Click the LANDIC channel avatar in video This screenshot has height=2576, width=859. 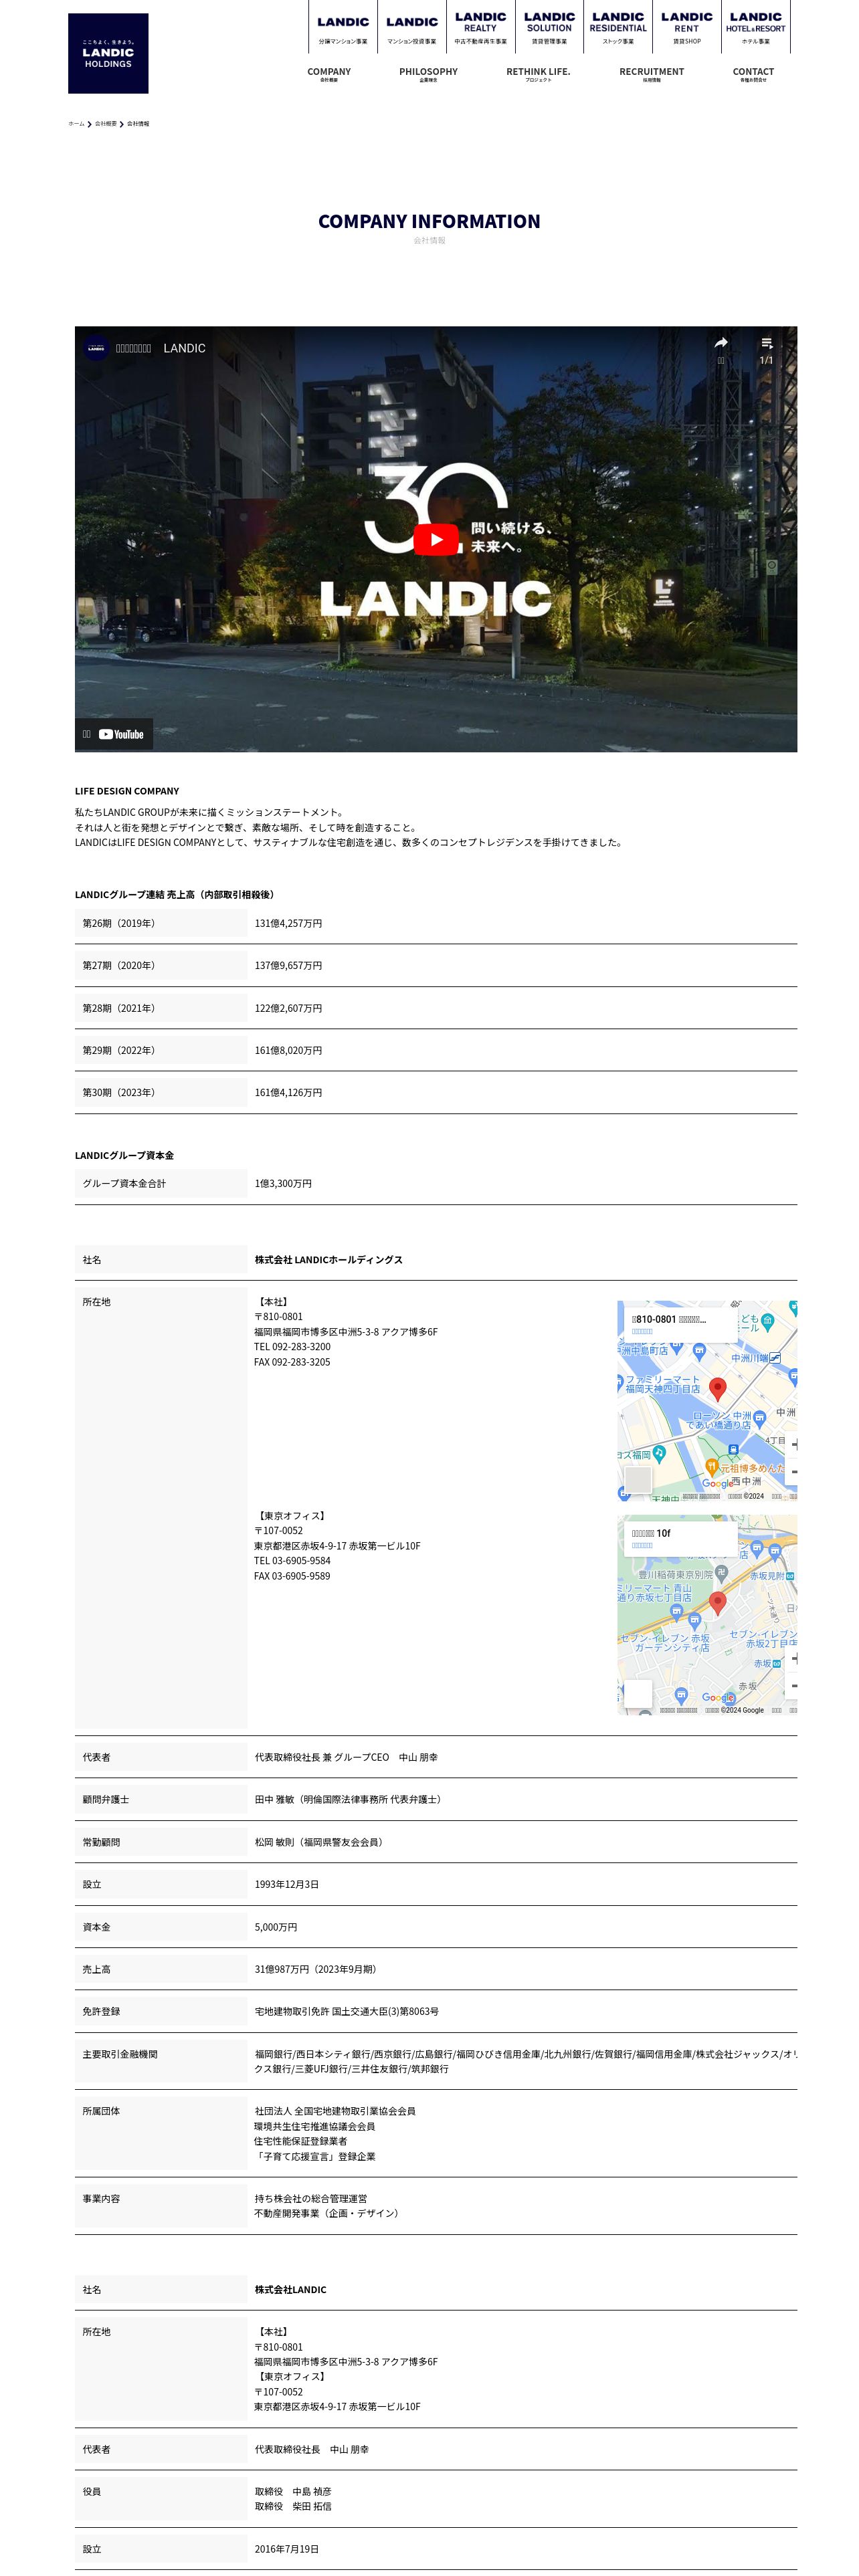[x=96, y=348]
